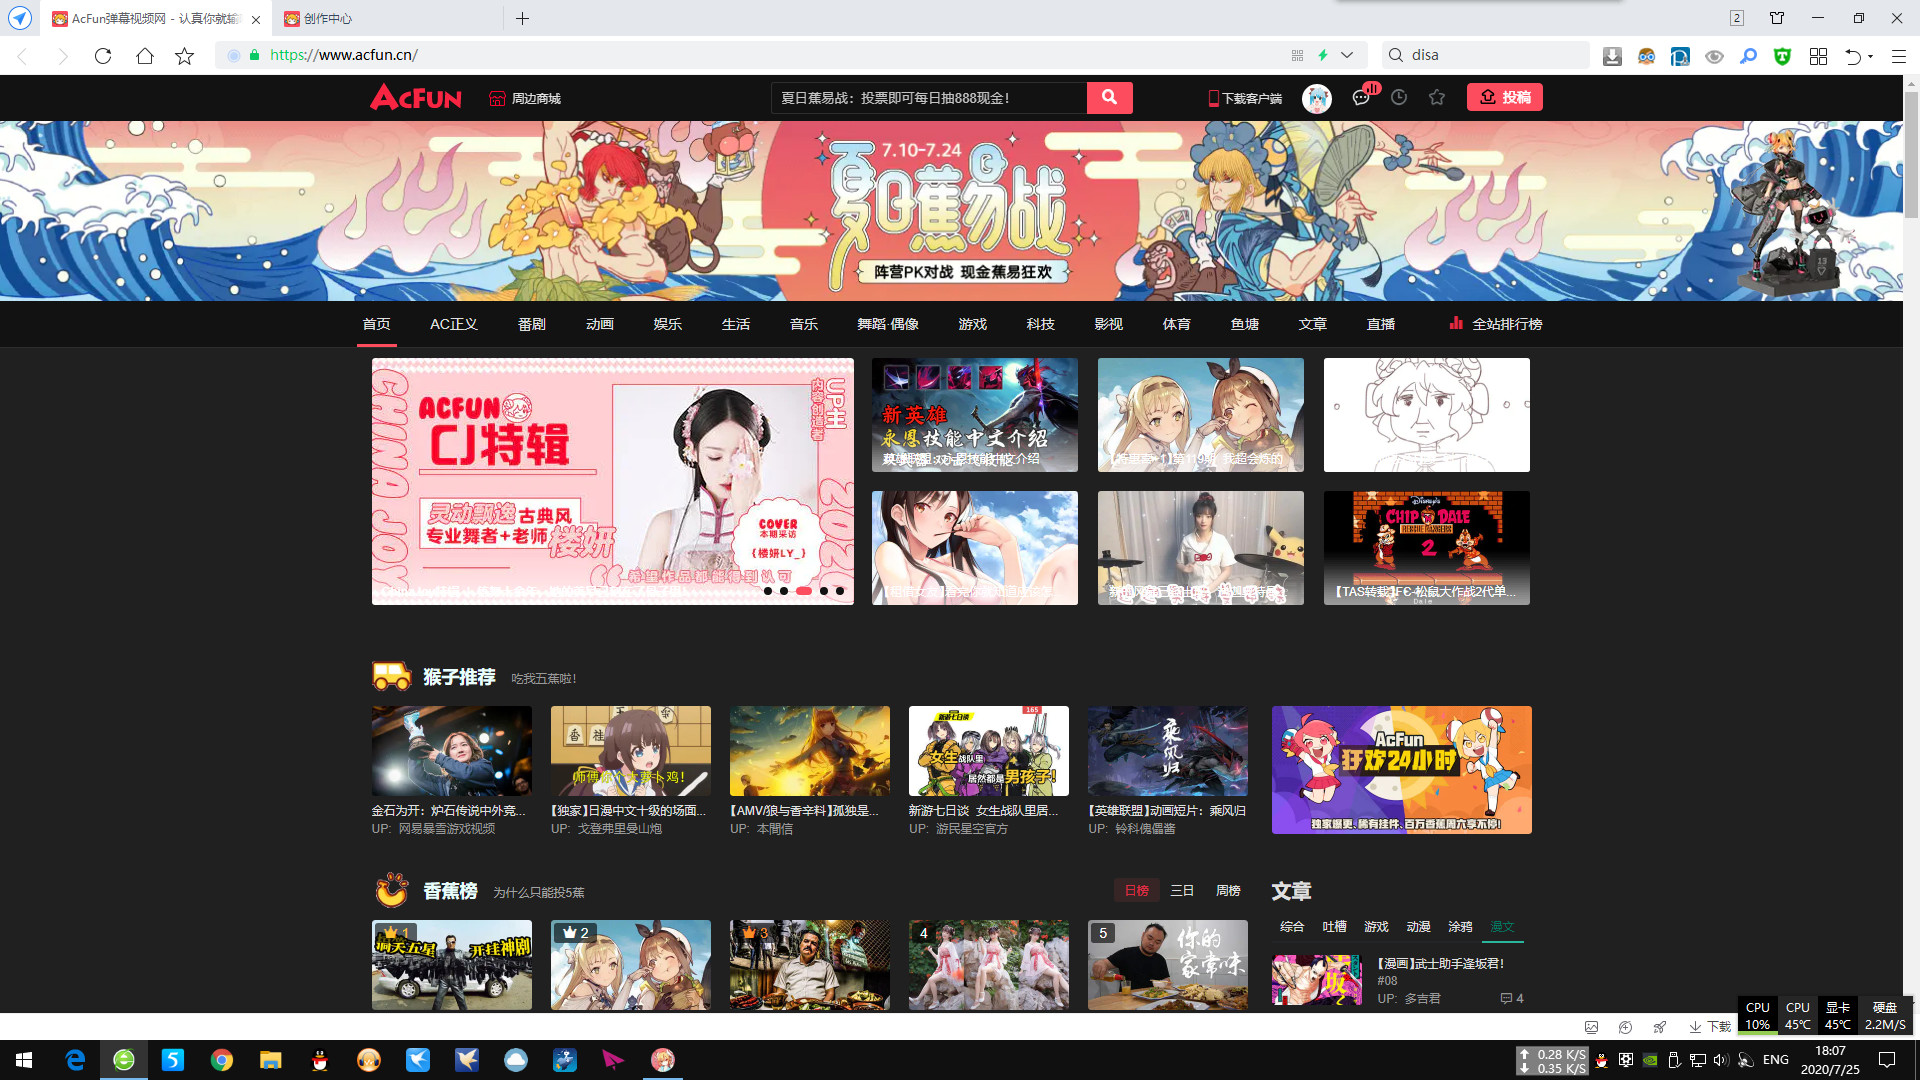Click the status bar picture mode icon
Viewport: 1920px width, 1080px height.
(x=1592, y=1027)
